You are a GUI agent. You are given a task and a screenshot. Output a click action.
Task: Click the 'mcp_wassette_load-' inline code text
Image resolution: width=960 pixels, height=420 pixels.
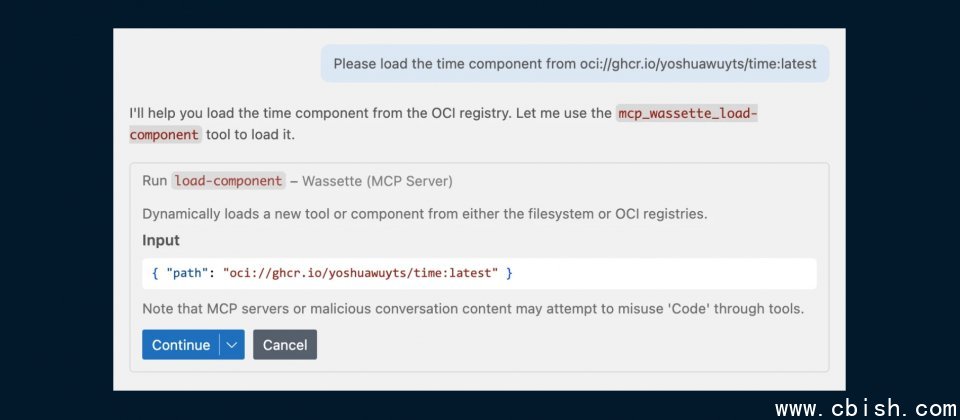tap(687, 114)
